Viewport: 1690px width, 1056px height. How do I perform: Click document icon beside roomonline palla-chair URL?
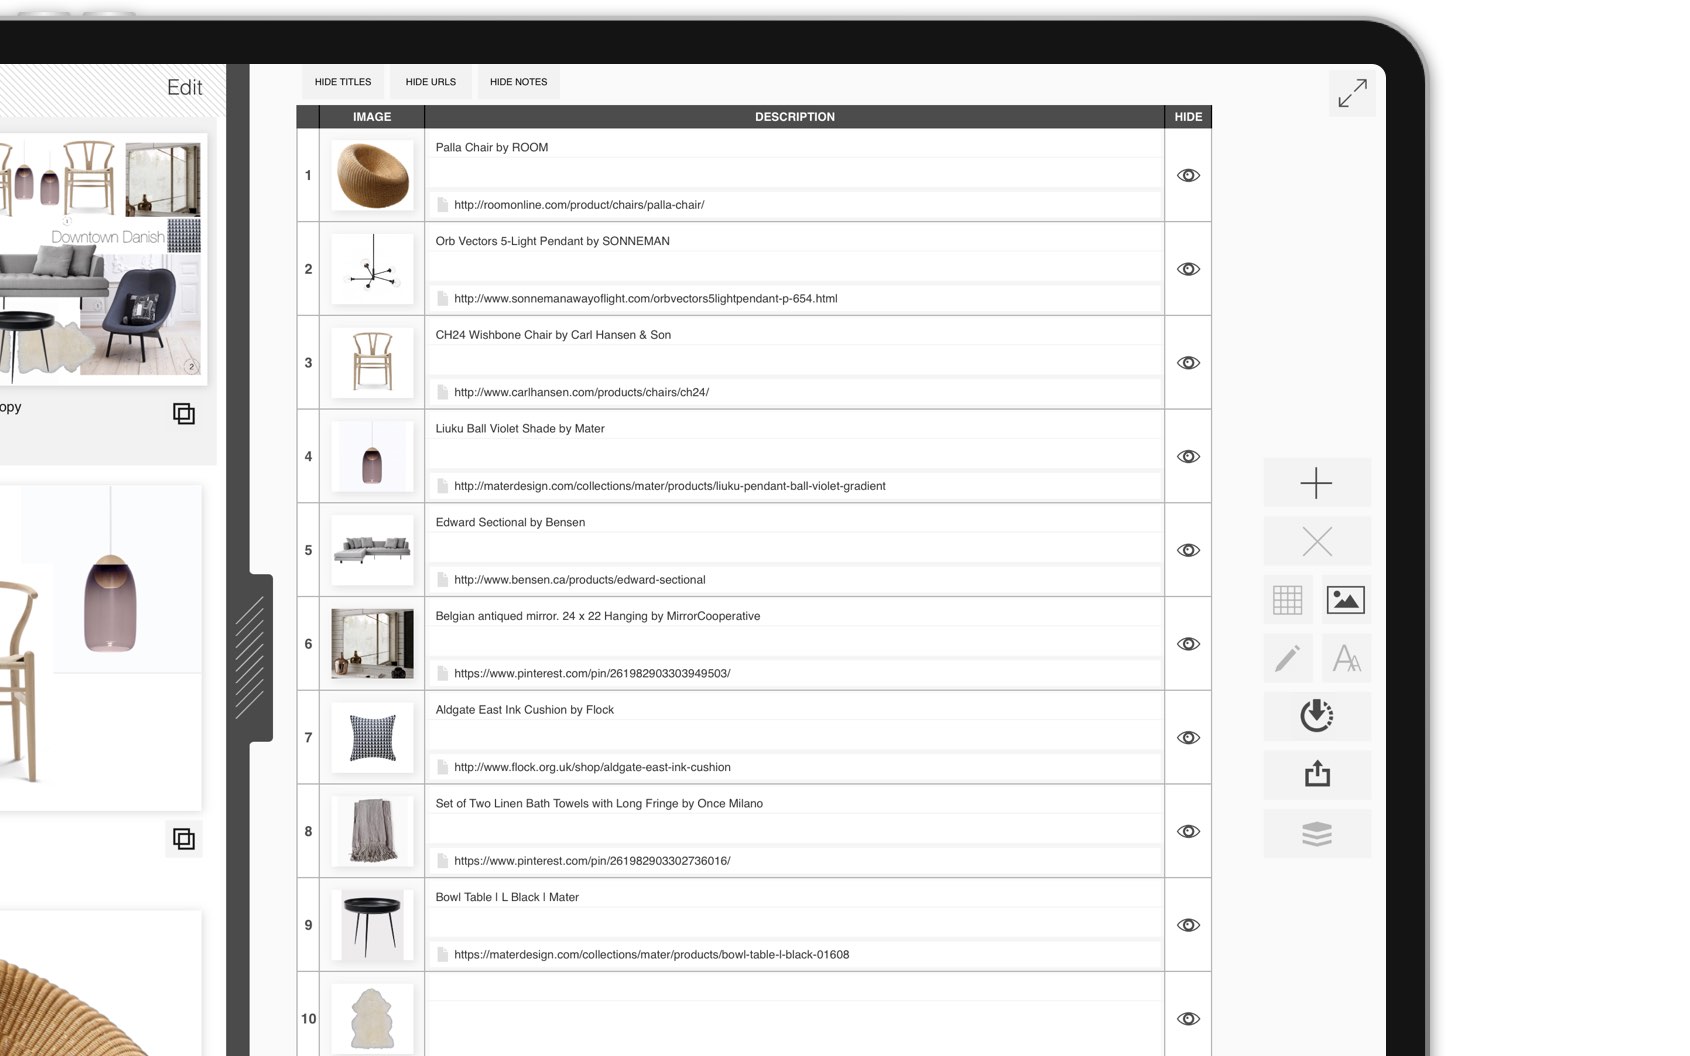pos(442,205)
